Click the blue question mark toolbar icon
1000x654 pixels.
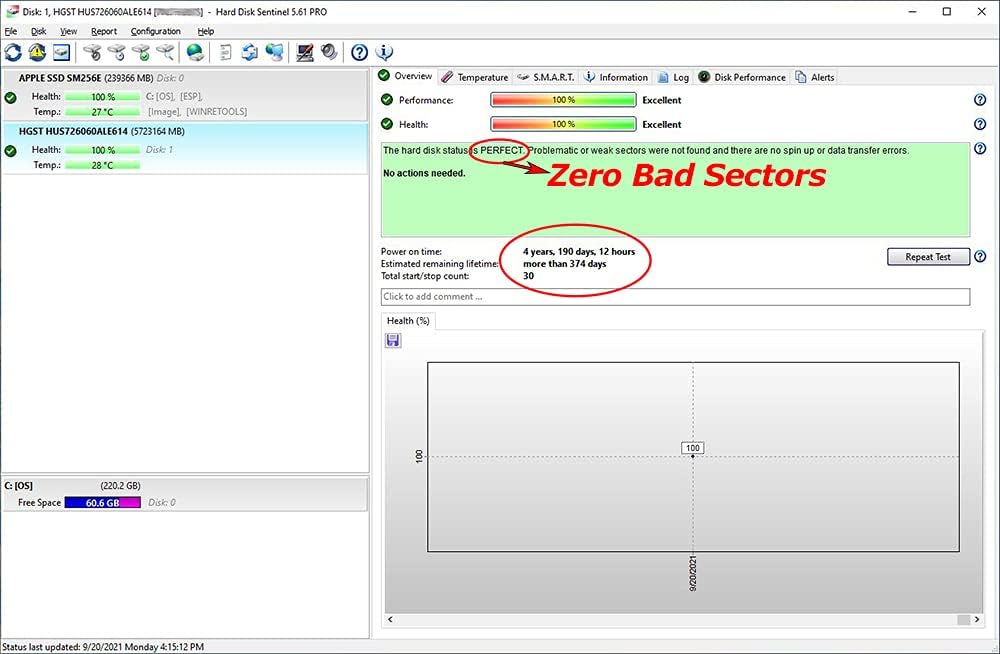click(x=360, y=52)
